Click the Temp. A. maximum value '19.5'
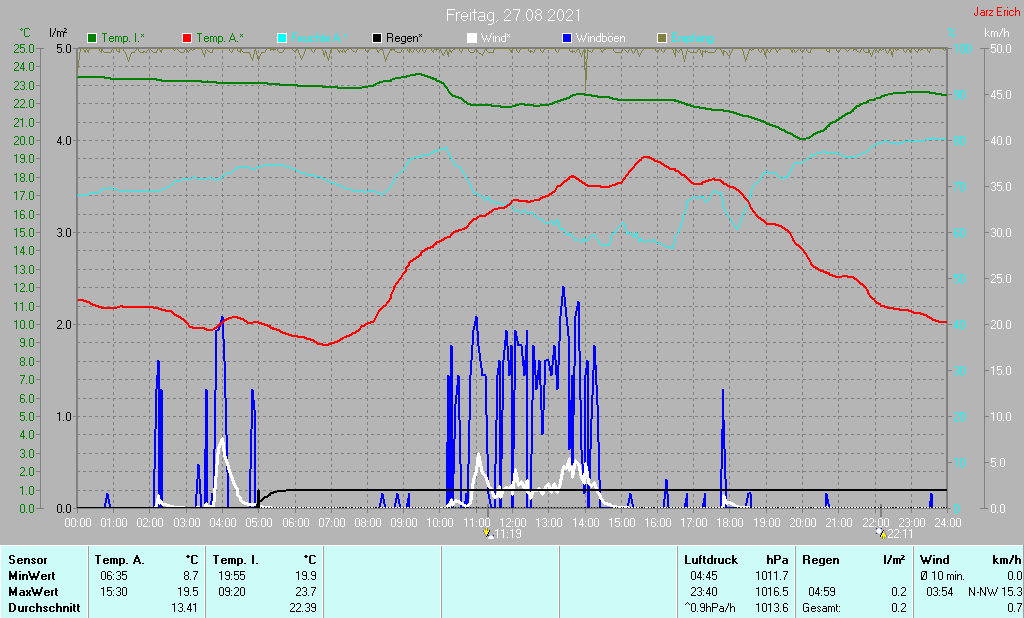The height and width of the screenshot is (618, 1024). (188, 592)
